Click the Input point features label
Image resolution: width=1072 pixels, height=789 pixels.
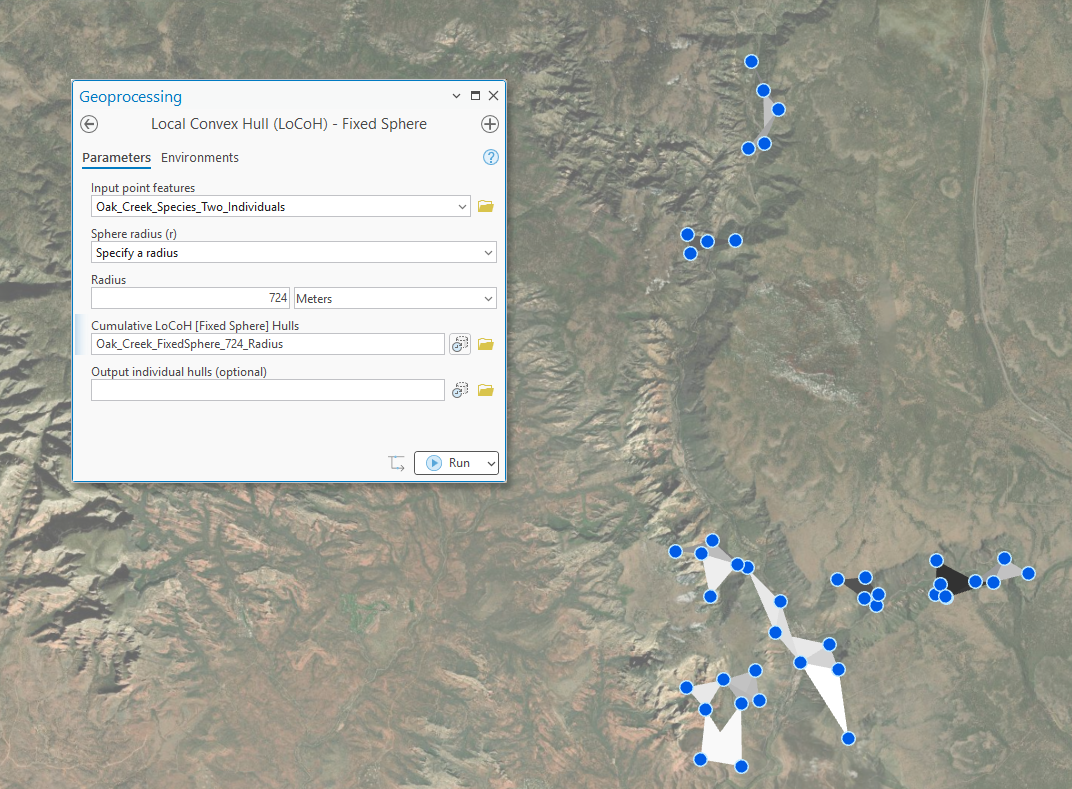click(143, 187)
